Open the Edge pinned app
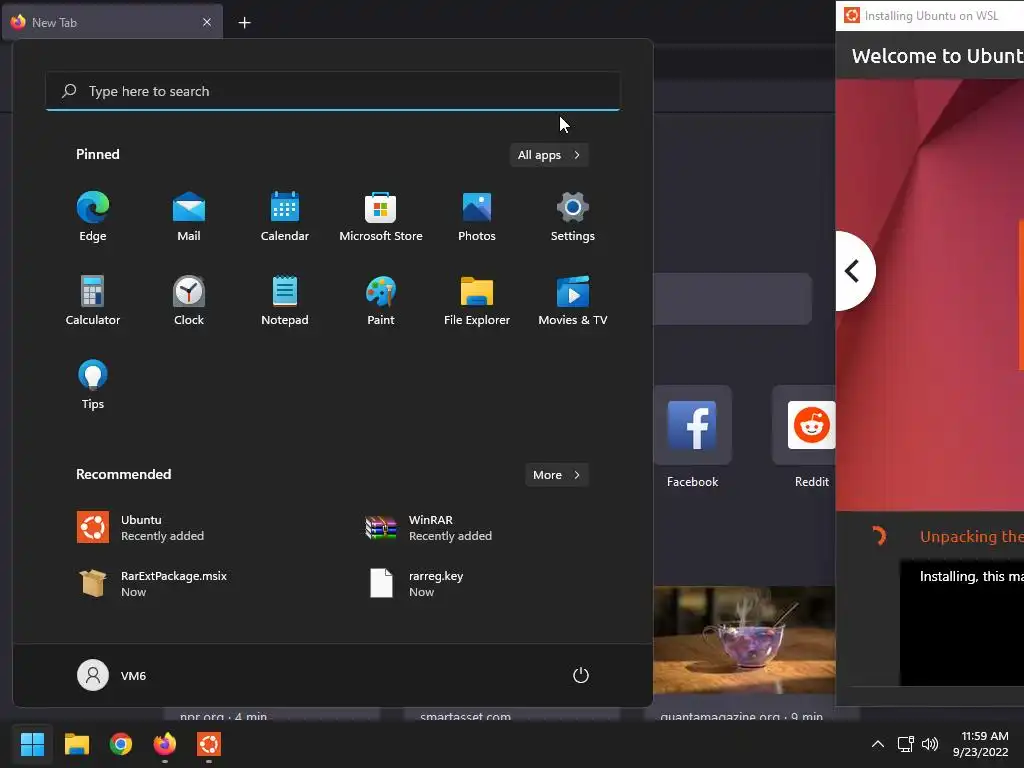The width and height of the screenshot is (1024, 768). click(93, 217)
